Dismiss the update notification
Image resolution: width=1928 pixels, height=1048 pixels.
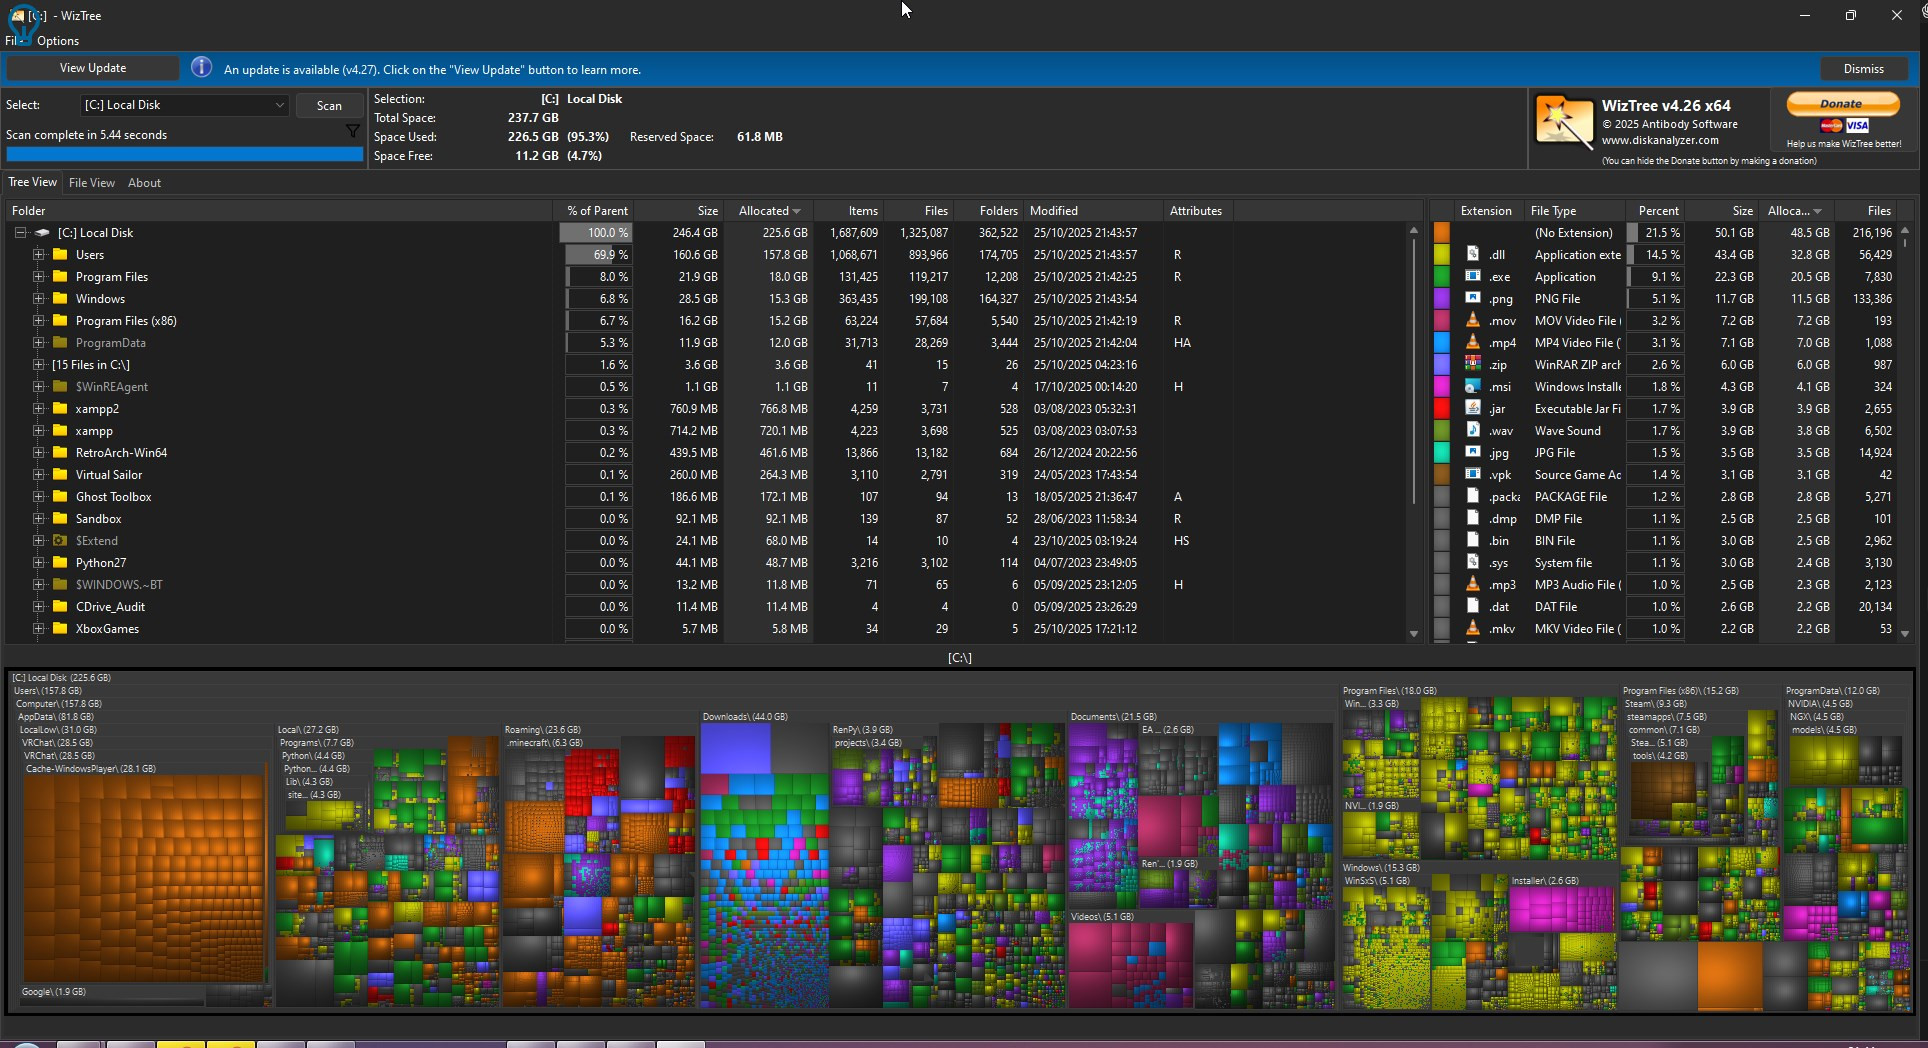[1863, 69]
